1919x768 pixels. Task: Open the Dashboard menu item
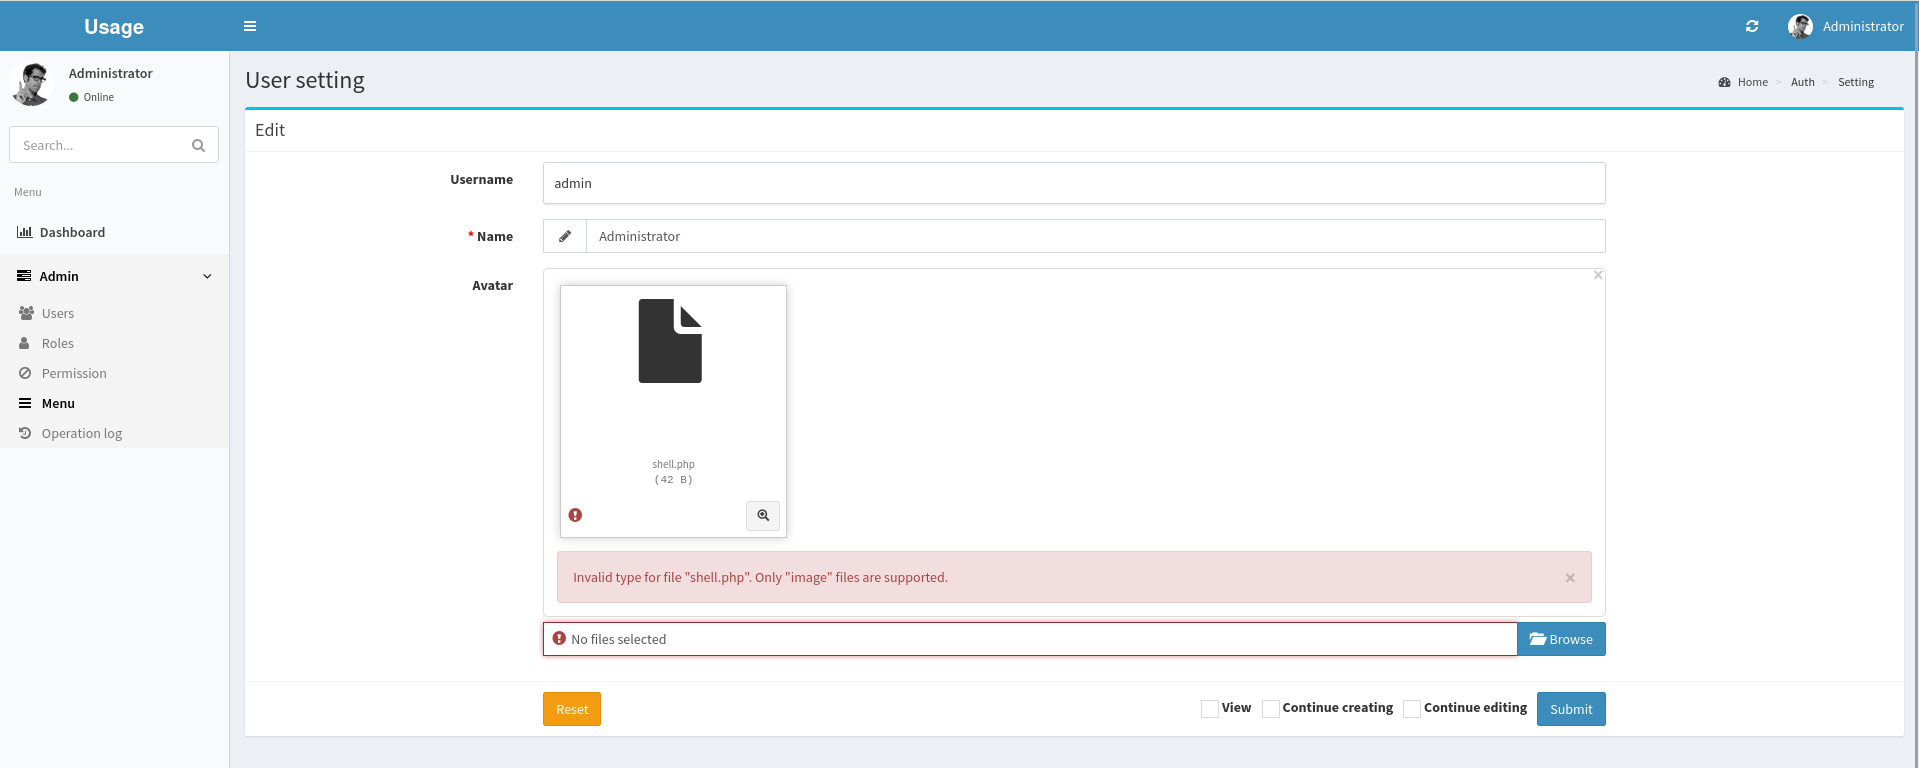[x=72, y=232]
